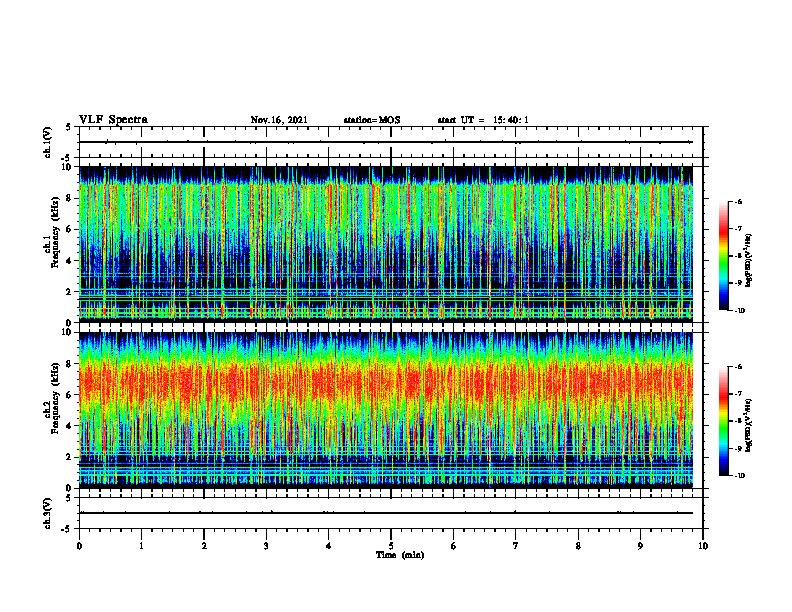Click the time axis tick label "6"
Image resolution: width=792 pixels, height=612 pixels.
tap(454, 546)
